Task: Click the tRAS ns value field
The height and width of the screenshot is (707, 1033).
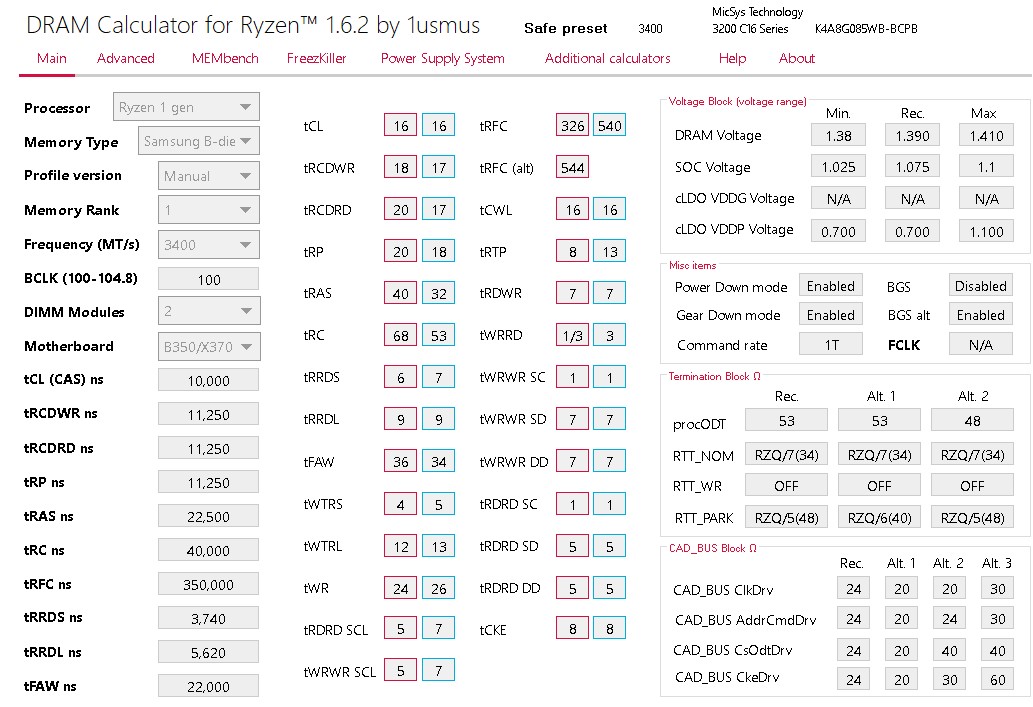Action: click(x=208, y=517)
